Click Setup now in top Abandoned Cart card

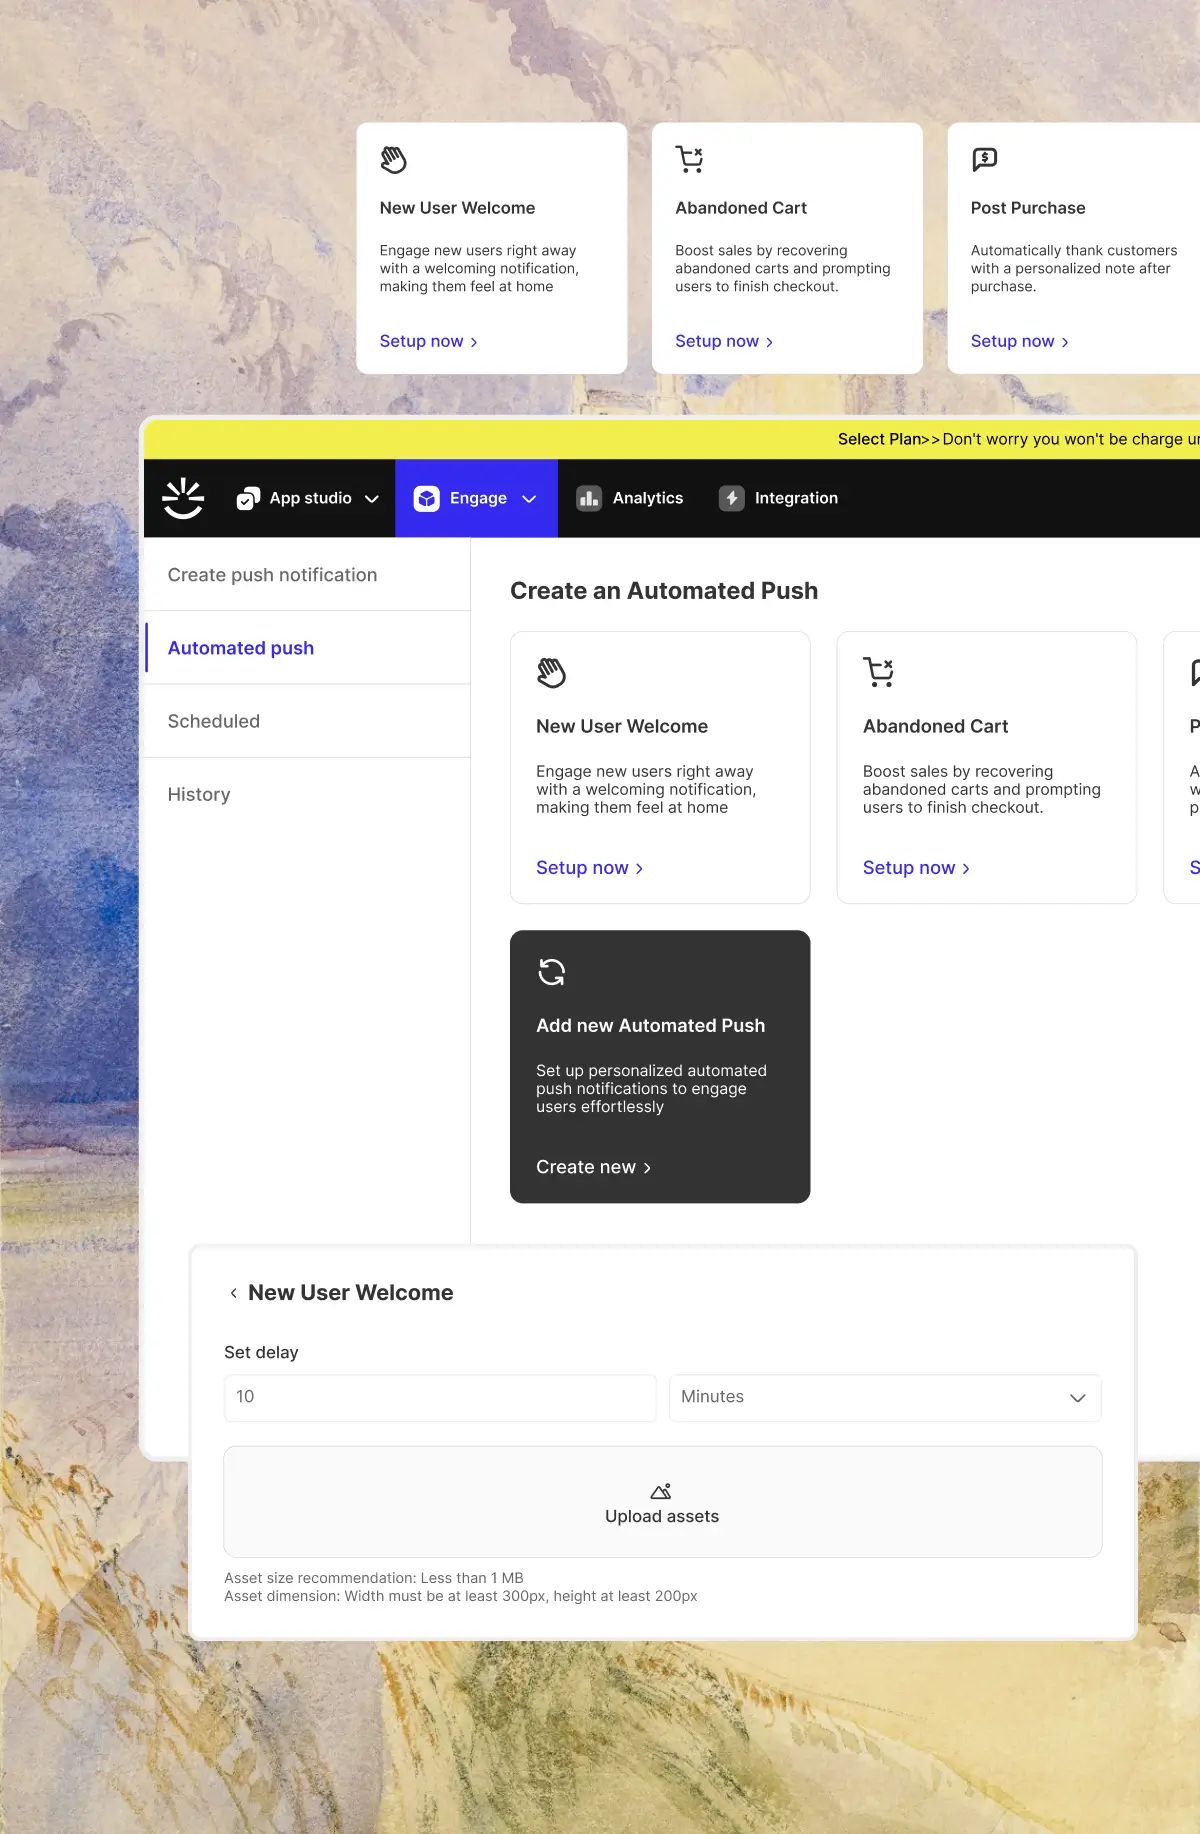click(724, 341)
